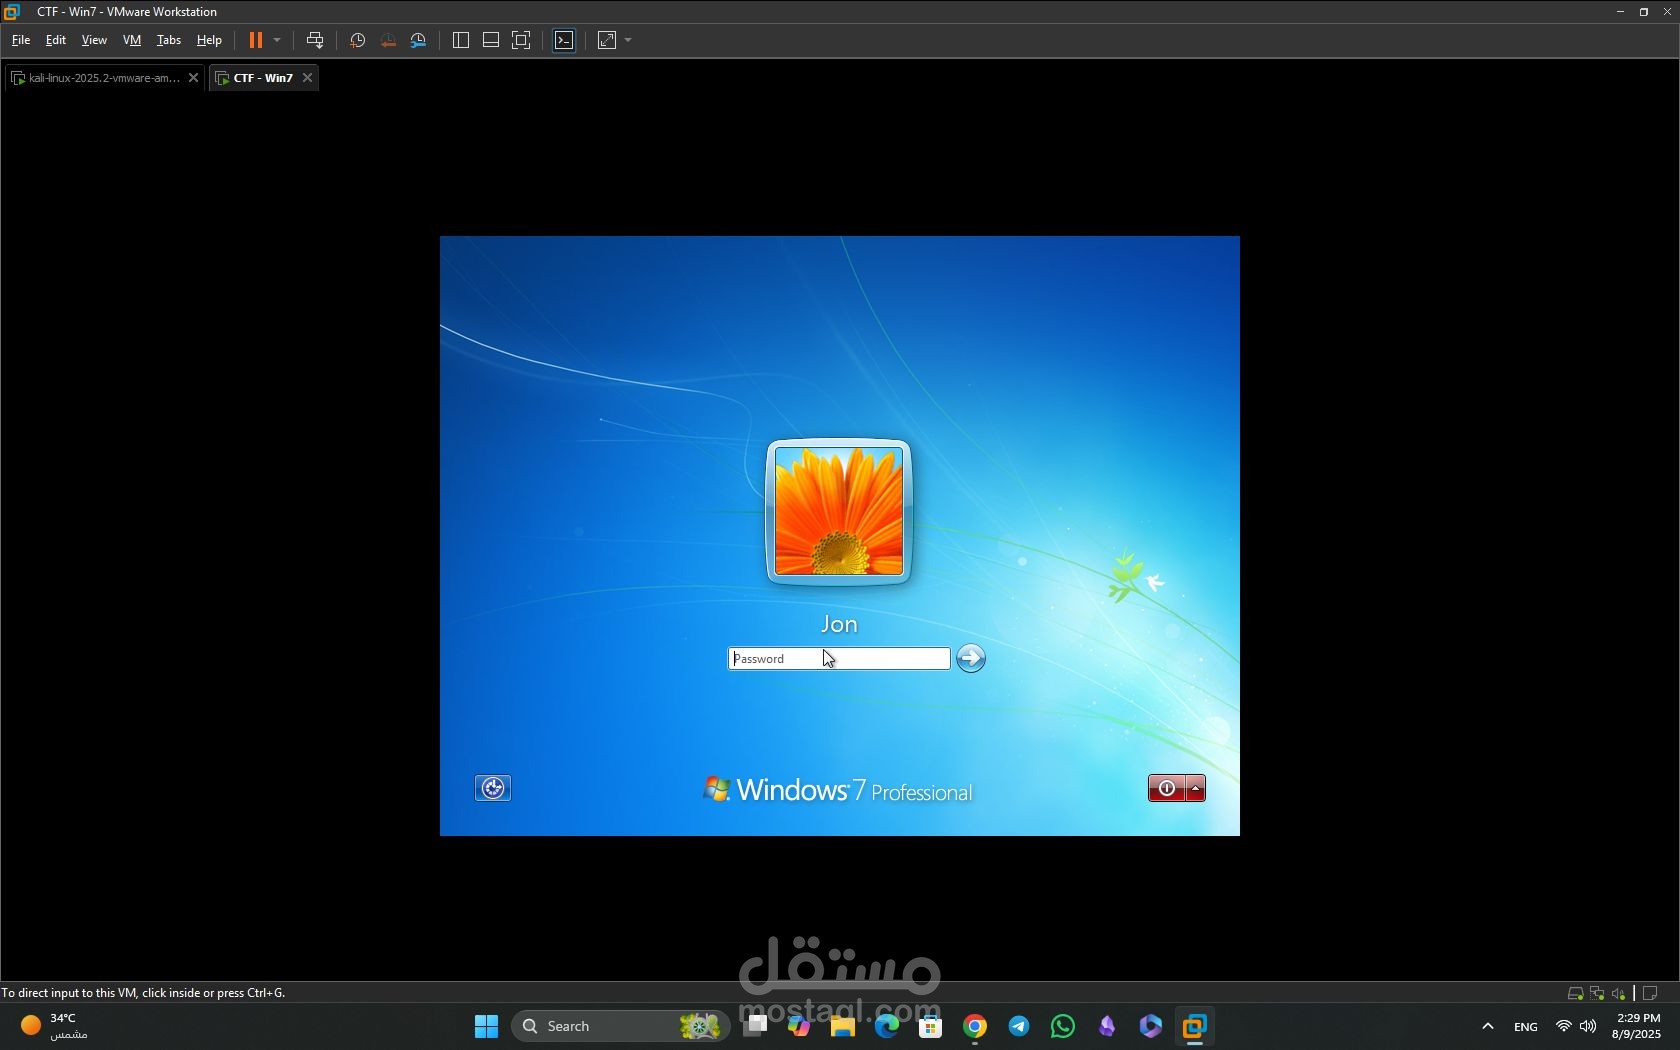The image size is (1680, 1050).
Task: Open the Help menu
Action: tap(209, 40)
